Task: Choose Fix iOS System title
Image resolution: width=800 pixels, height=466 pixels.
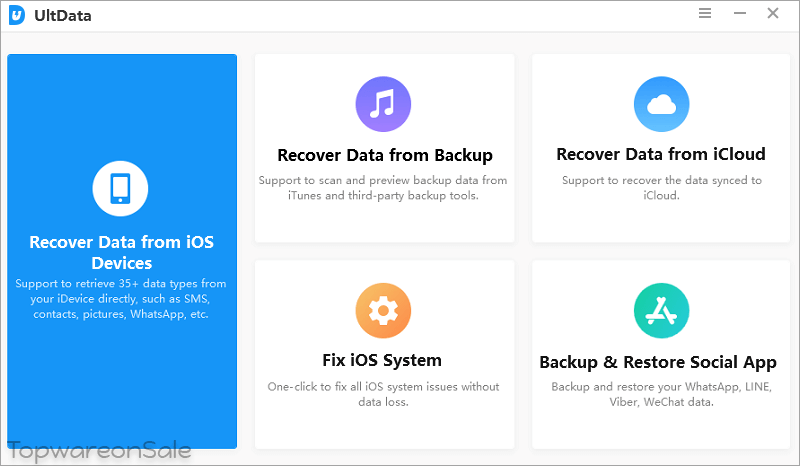Action: coord(382,360)
